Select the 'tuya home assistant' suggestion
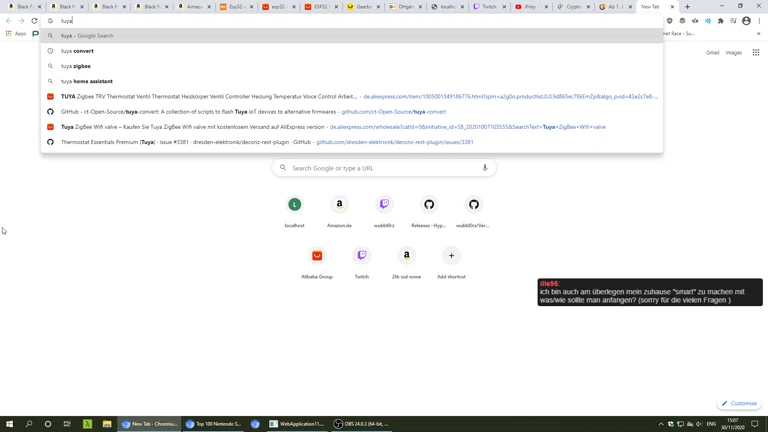Screen dimensions: 768x432 [86, 81]
